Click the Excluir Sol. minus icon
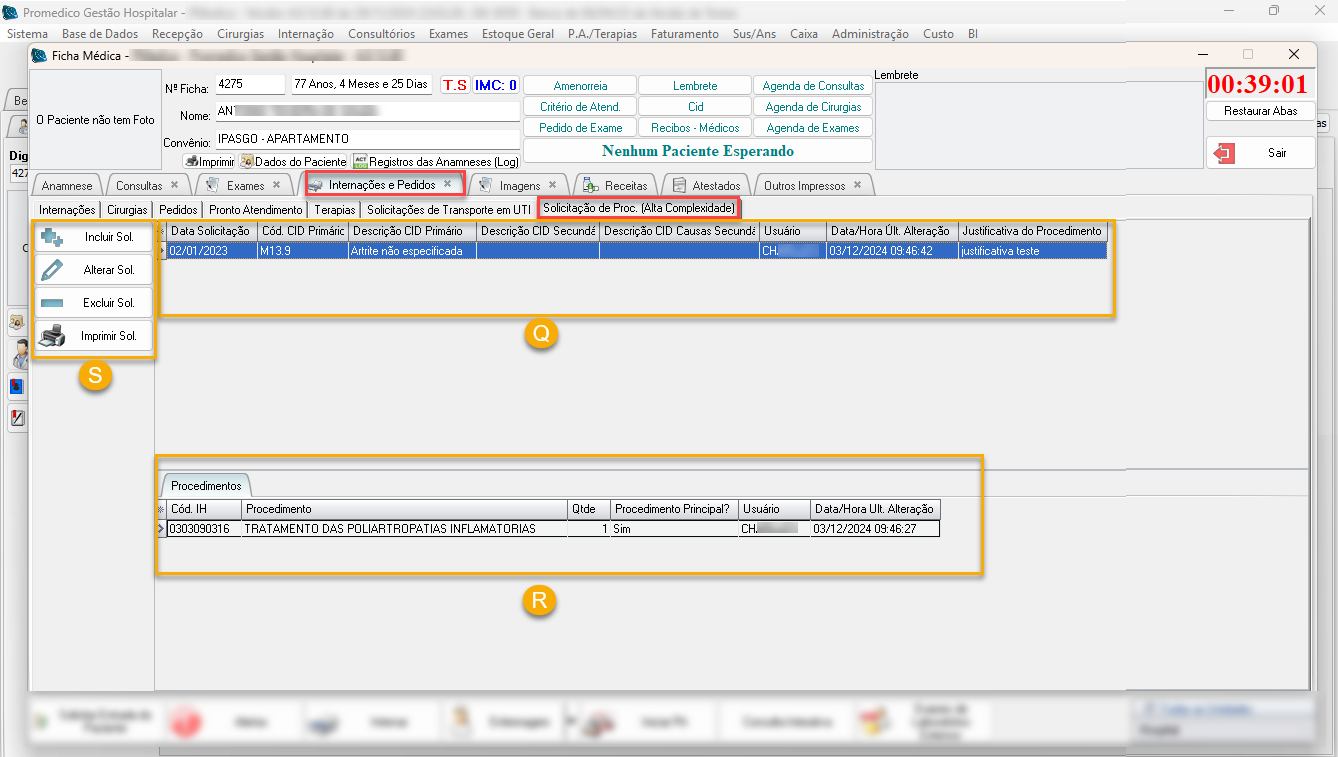The height and width of the screenshot is (757, 1338). (52, 303)
